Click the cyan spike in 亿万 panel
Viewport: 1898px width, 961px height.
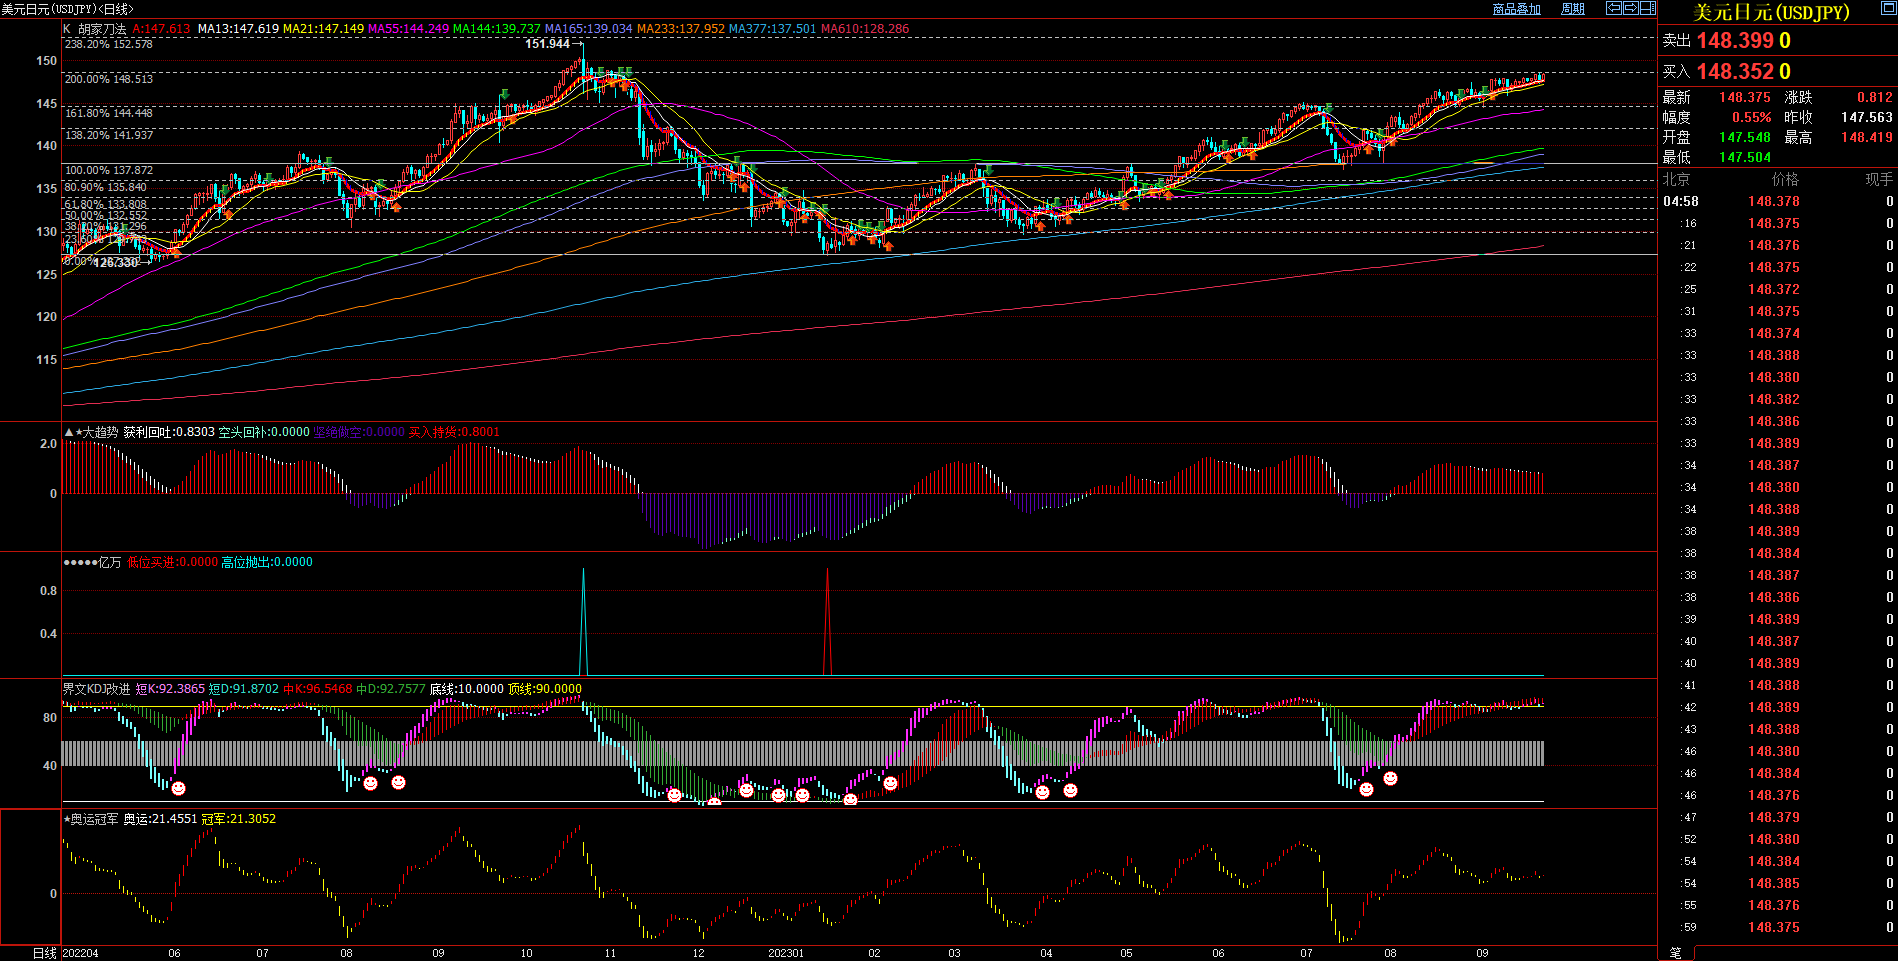(584, 620)
